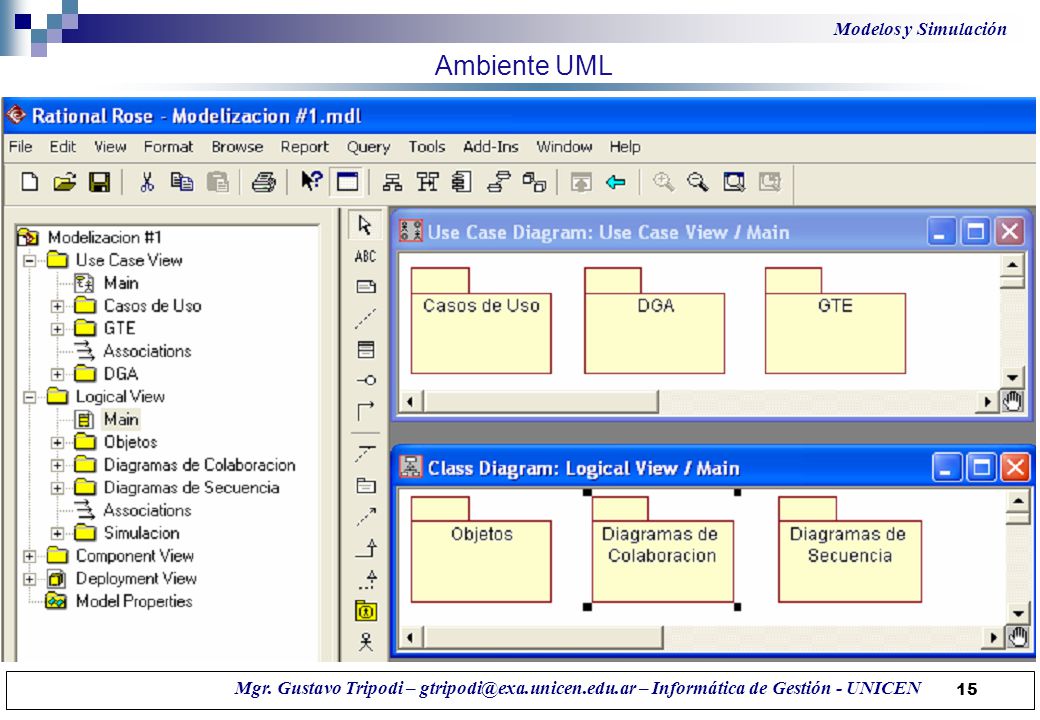Select the Package tool in the toolbox
1040x720 pixels.
pos(366,485)
